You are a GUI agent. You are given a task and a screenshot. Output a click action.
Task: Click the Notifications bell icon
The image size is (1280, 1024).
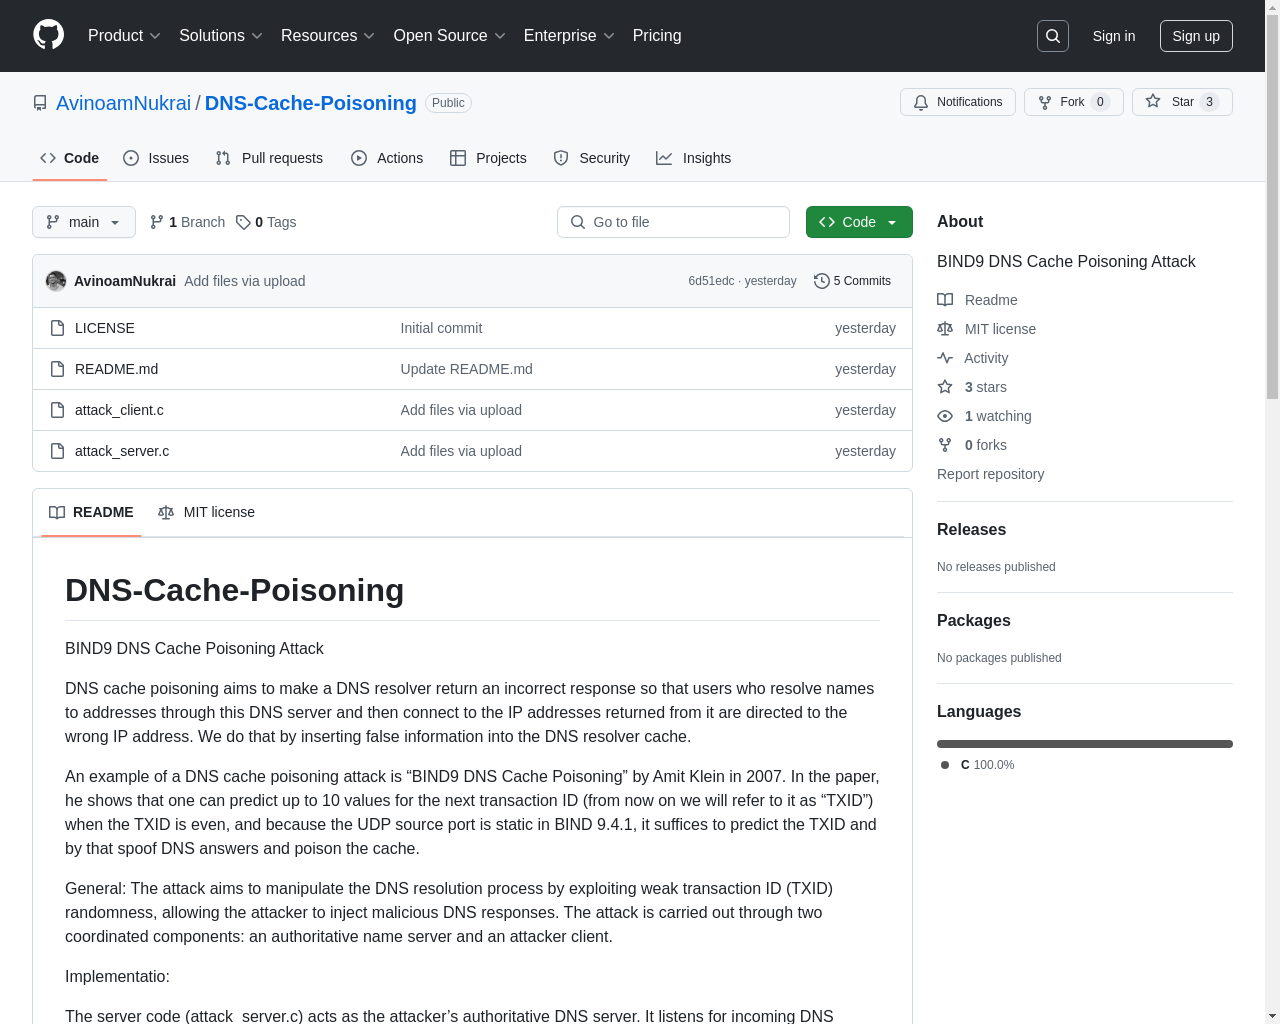(921, 102)
